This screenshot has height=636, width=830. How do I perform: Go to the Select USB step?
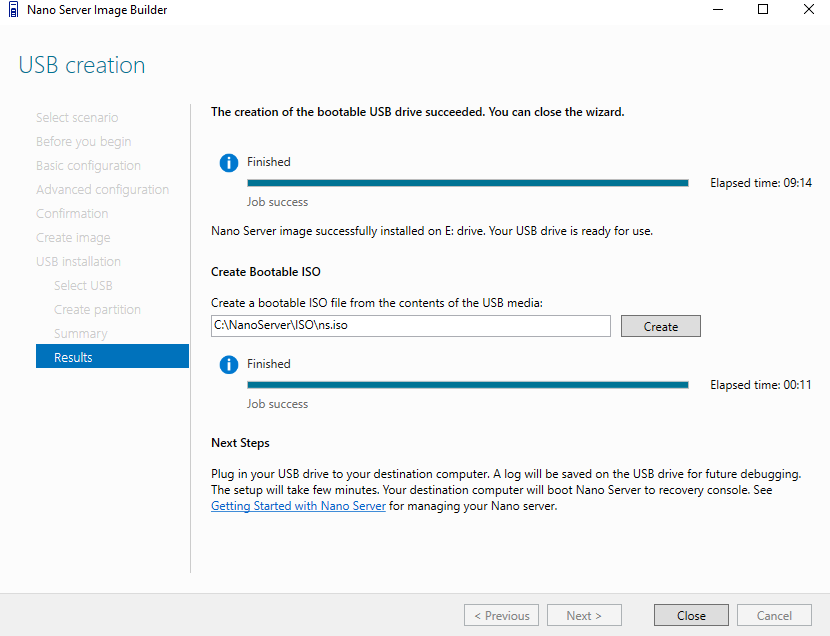click(x=83, y=286)
